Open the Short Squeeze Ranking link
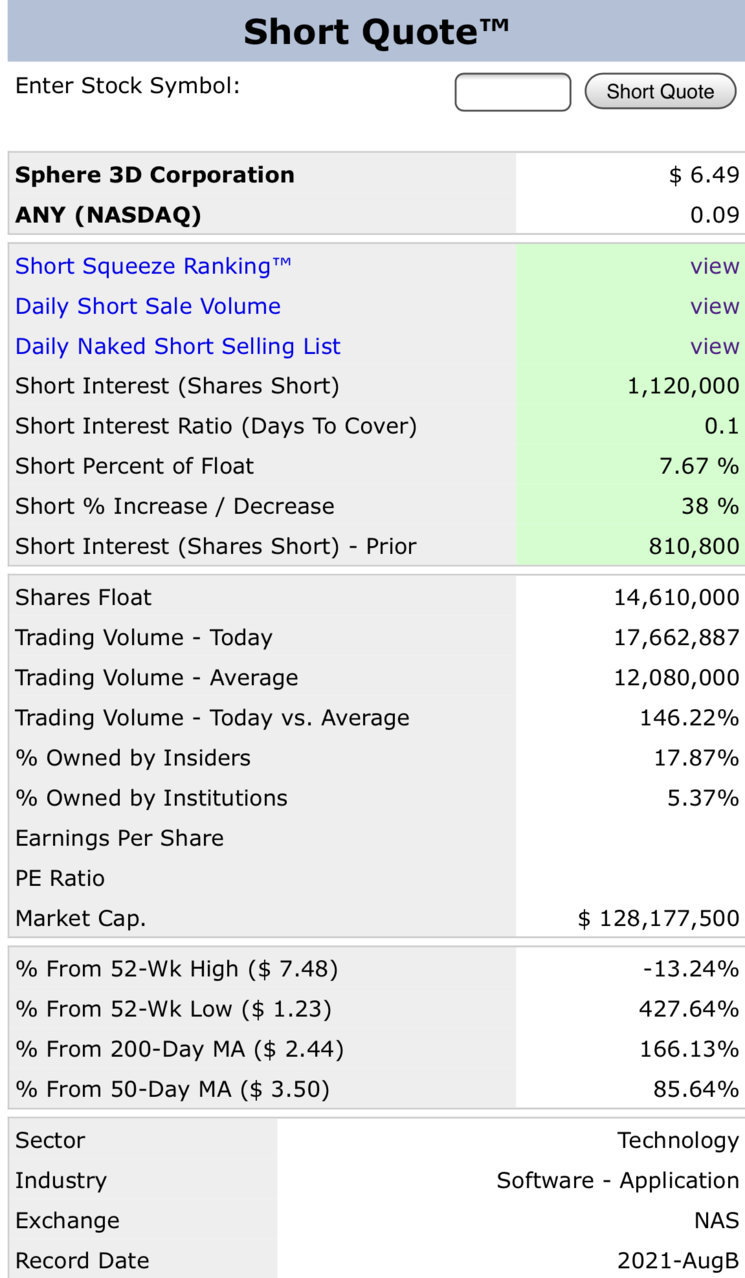 click(x=153, y=266)
